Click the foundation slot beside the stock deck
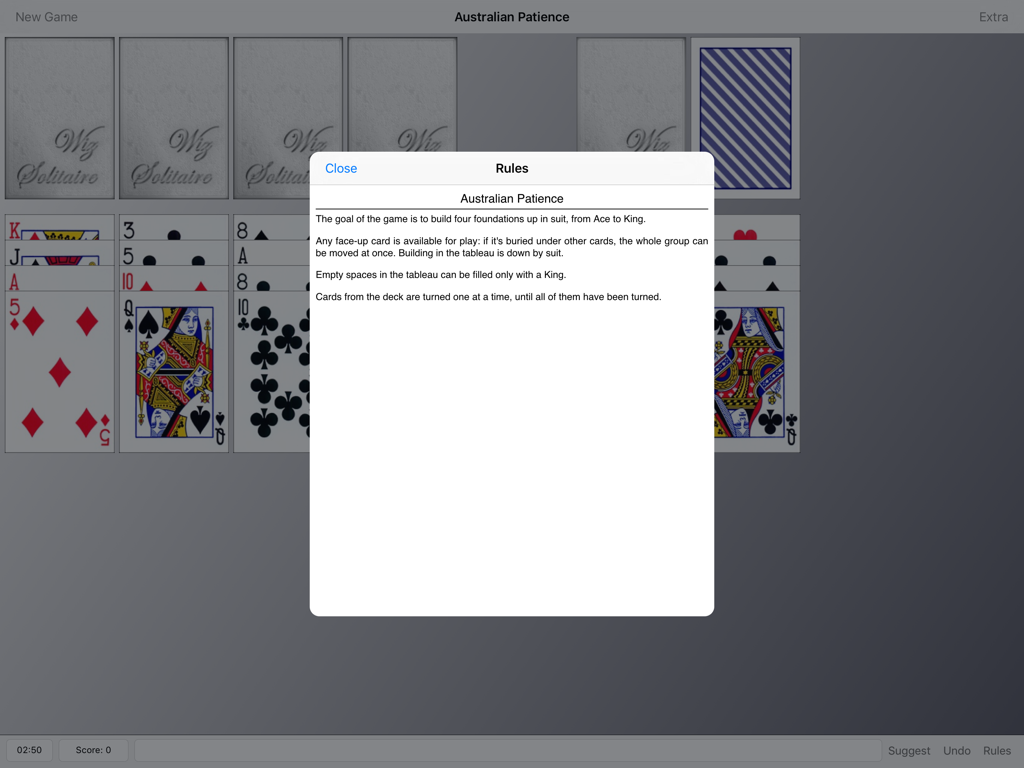This screenshot has height=768, width=1024. [631, 117]
